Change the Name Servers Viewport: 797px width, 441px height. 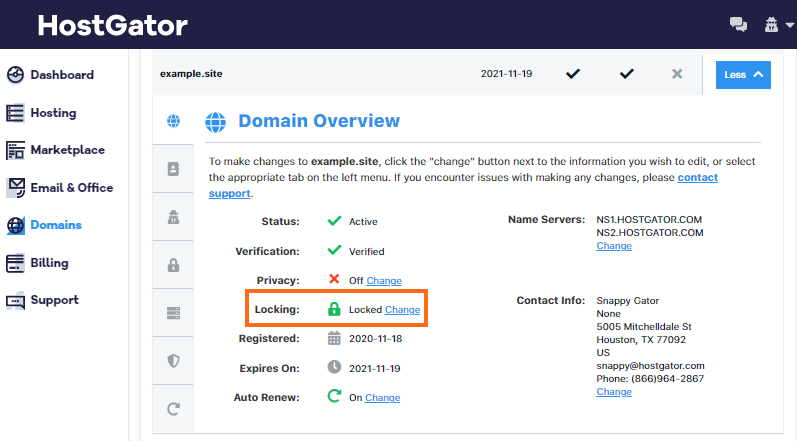pos(614,245)
